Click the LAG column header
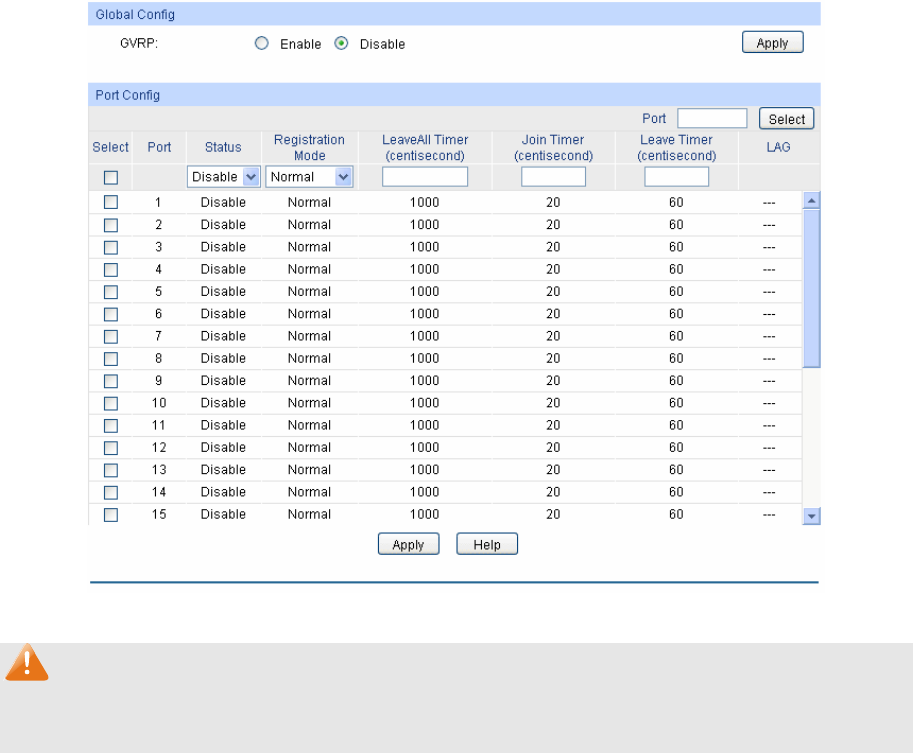This screenshot has height=753, width=913. (778, 147)
